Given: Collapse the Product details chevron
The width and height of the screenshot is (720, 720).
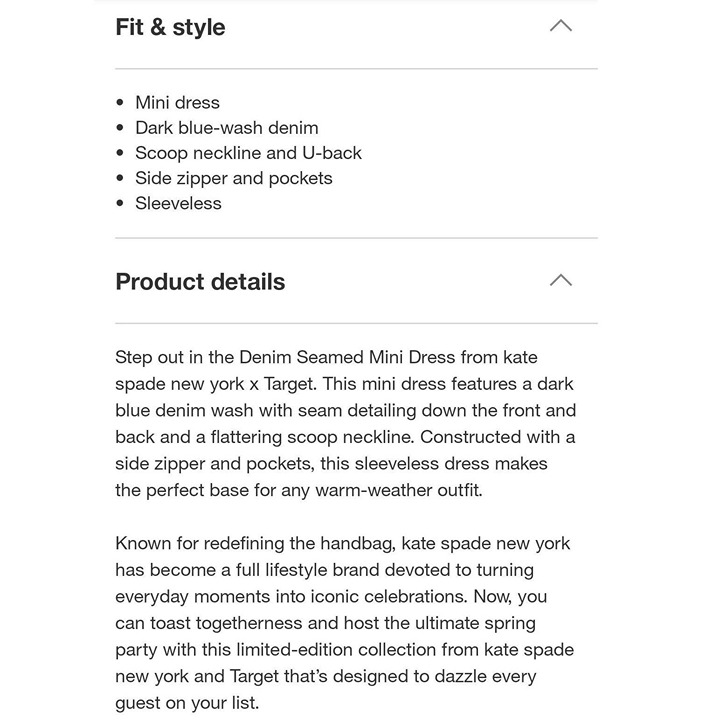Looking at the screenshot, I should click(x=561, y=280).
